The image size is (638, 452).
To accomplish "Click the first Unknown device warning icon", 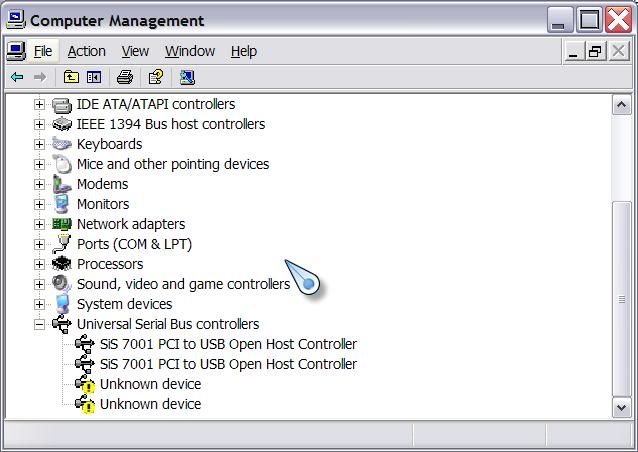I will coord(85,384).
